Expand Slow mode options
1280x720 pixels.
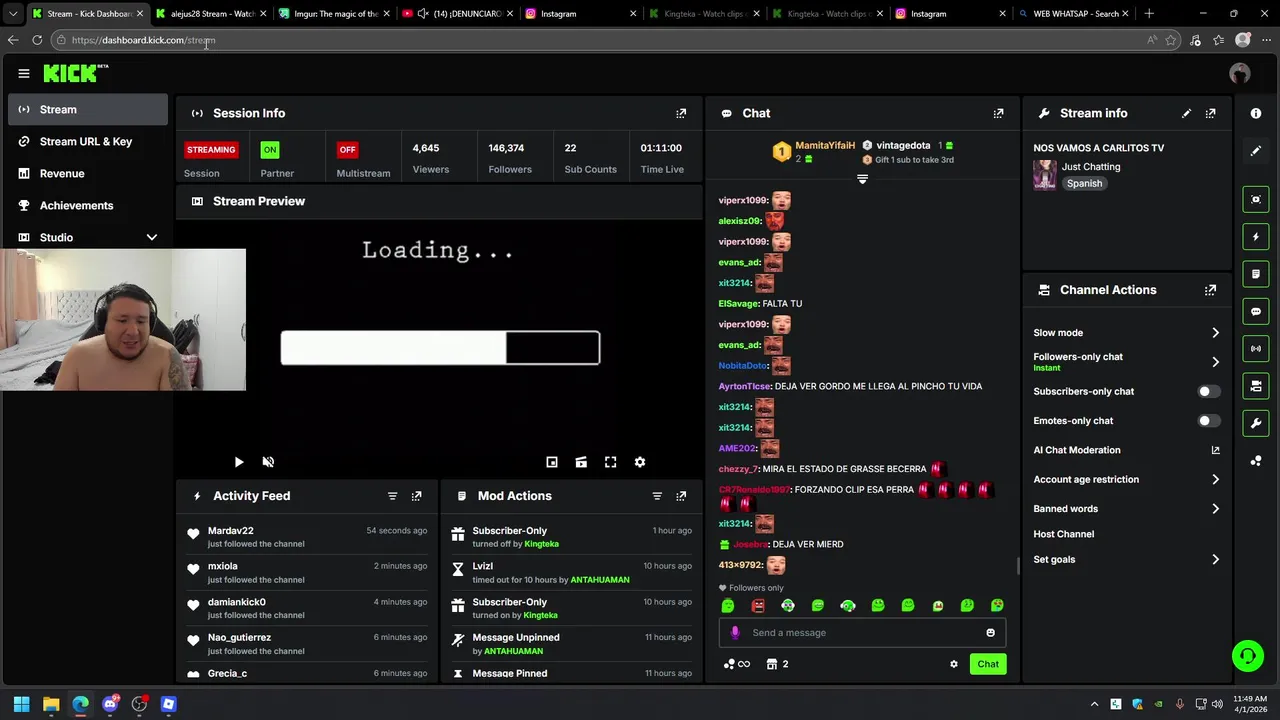click(1215, 333)
